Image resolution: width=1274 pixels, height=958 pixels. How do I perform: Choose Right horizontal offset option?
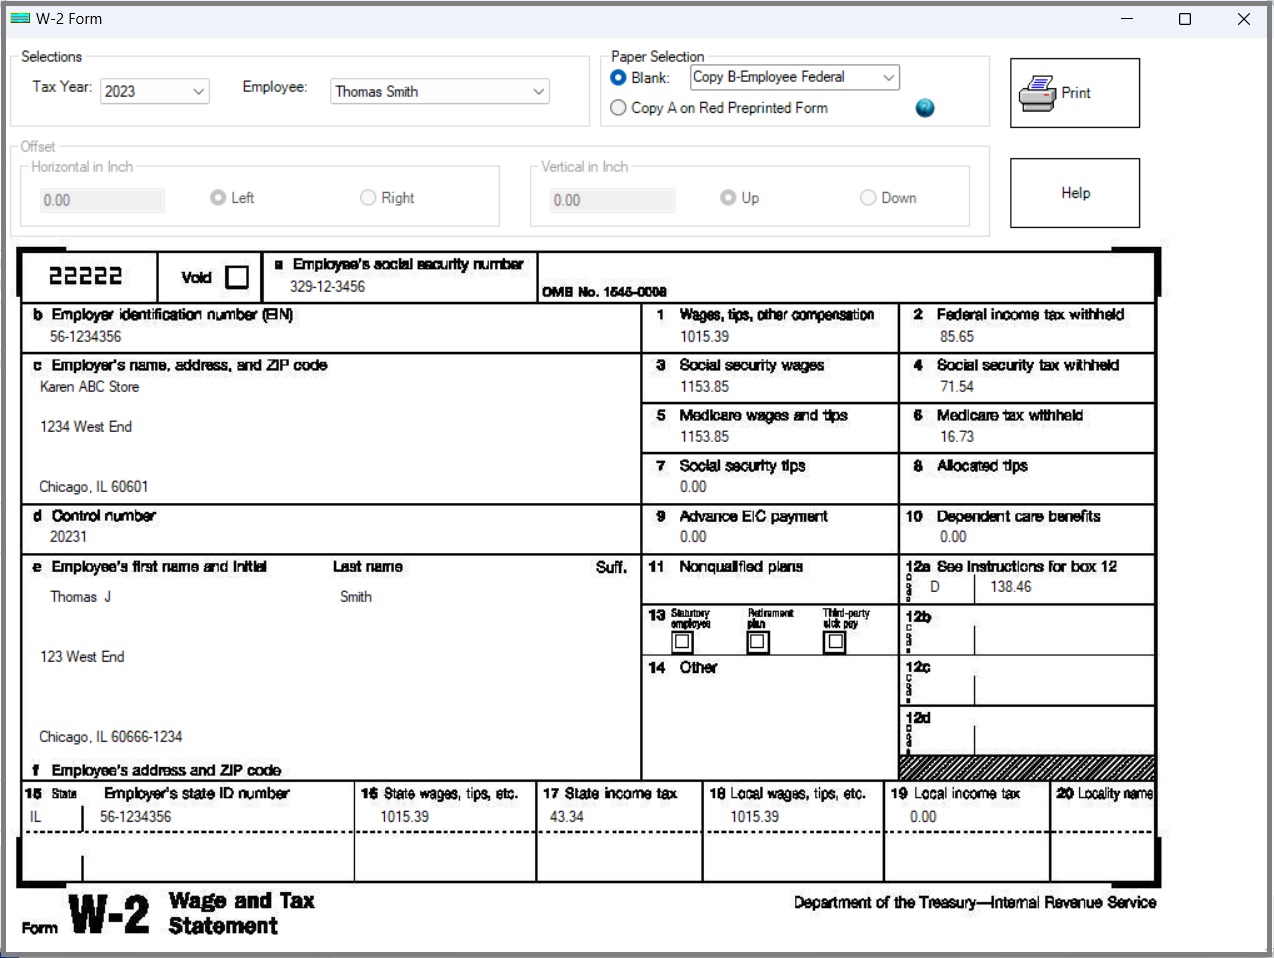coord(368,197)
